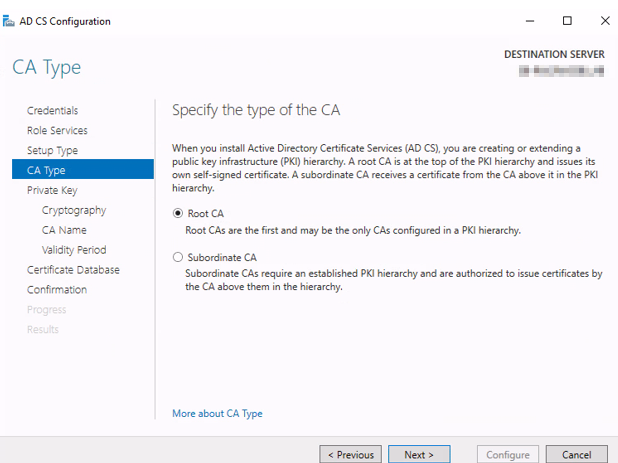The width and height of the screenshot is (618, 463).
Task: Close the AD CS Configuration window
Action: click(x=602, y=21)
